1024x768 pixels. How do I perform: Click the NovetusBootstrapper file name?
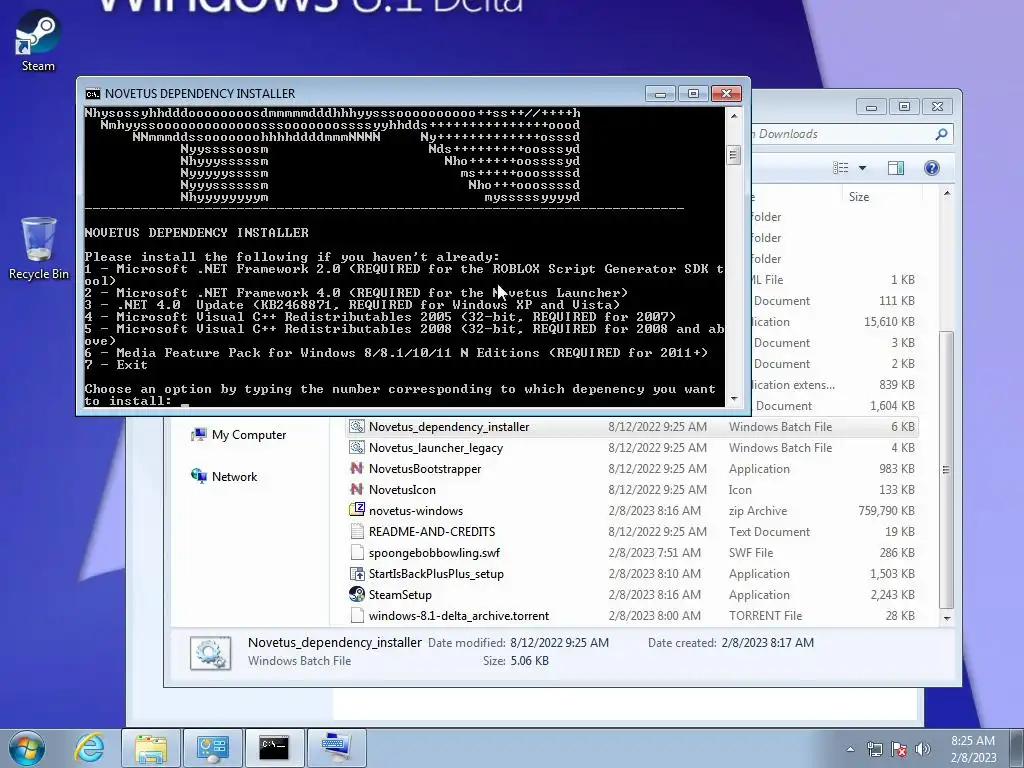click(x=425, y=469)
